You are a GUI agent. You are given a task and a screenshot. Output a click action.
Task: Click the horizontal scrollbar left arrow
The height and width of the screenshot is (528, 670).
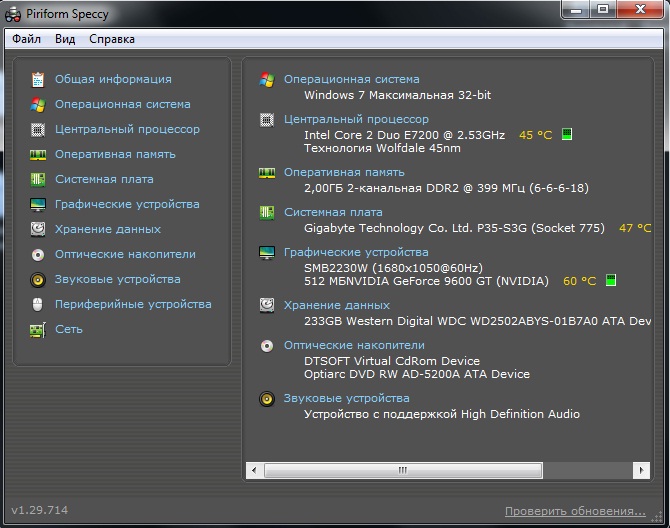coord(255,468)
